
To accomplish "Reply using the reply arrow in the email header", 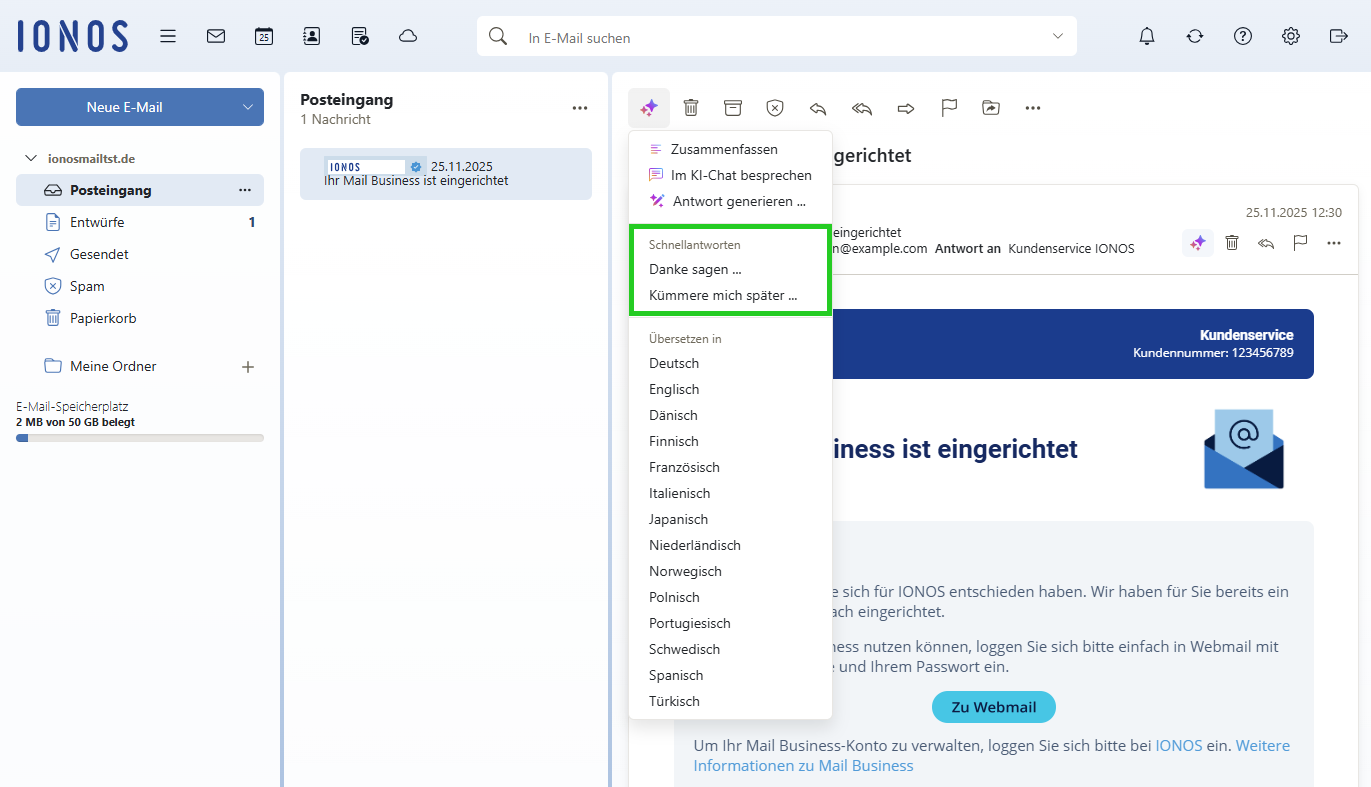I will 1266,242.
